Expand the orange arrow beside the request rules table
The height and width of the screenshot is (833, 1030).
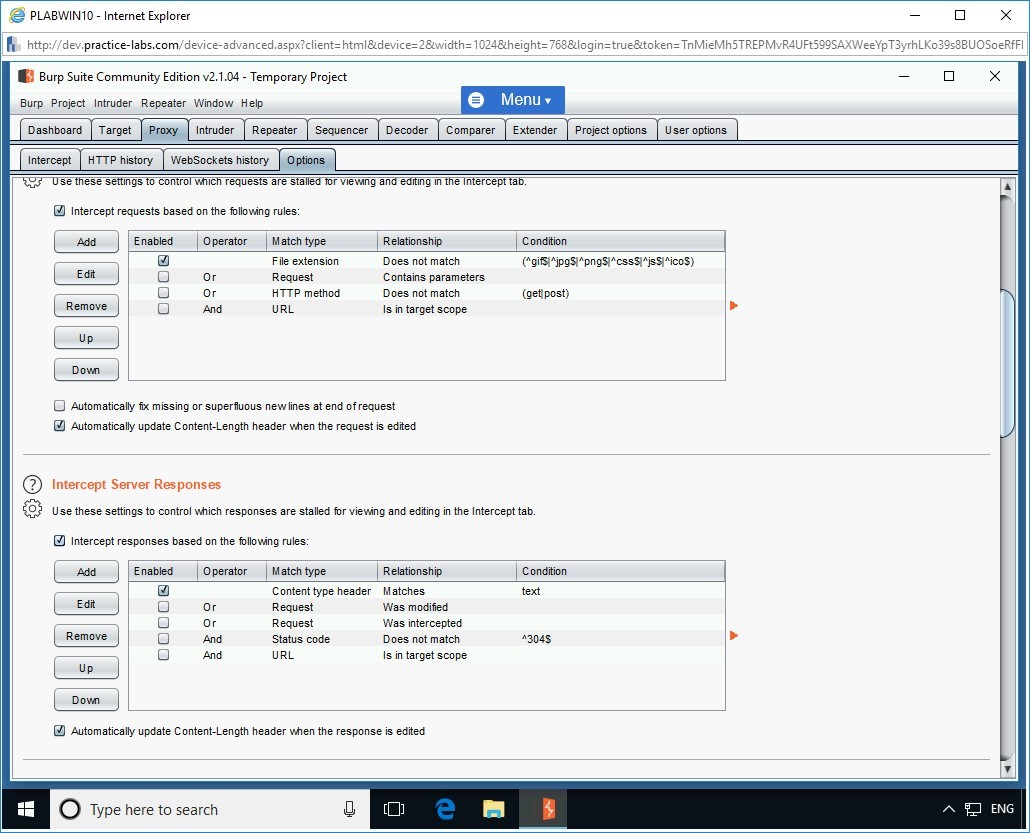[734, 307]
